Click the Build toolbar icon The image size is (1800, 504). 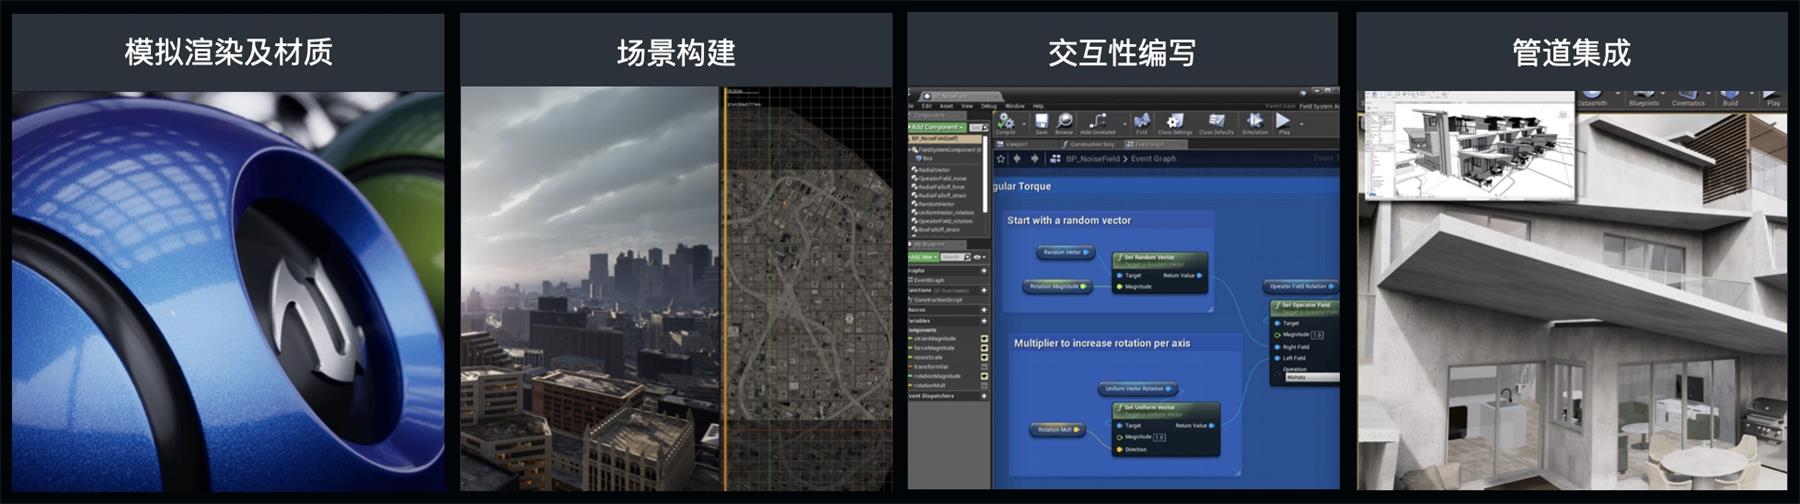tap(1730, 97)
